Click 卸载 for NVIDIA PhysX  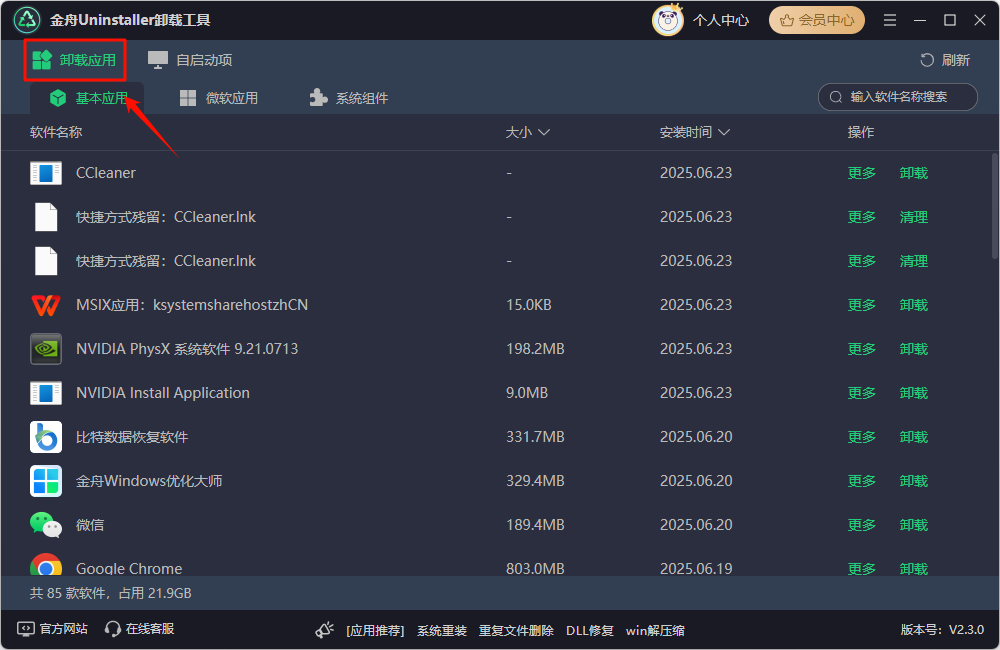[x=913, y=349]
